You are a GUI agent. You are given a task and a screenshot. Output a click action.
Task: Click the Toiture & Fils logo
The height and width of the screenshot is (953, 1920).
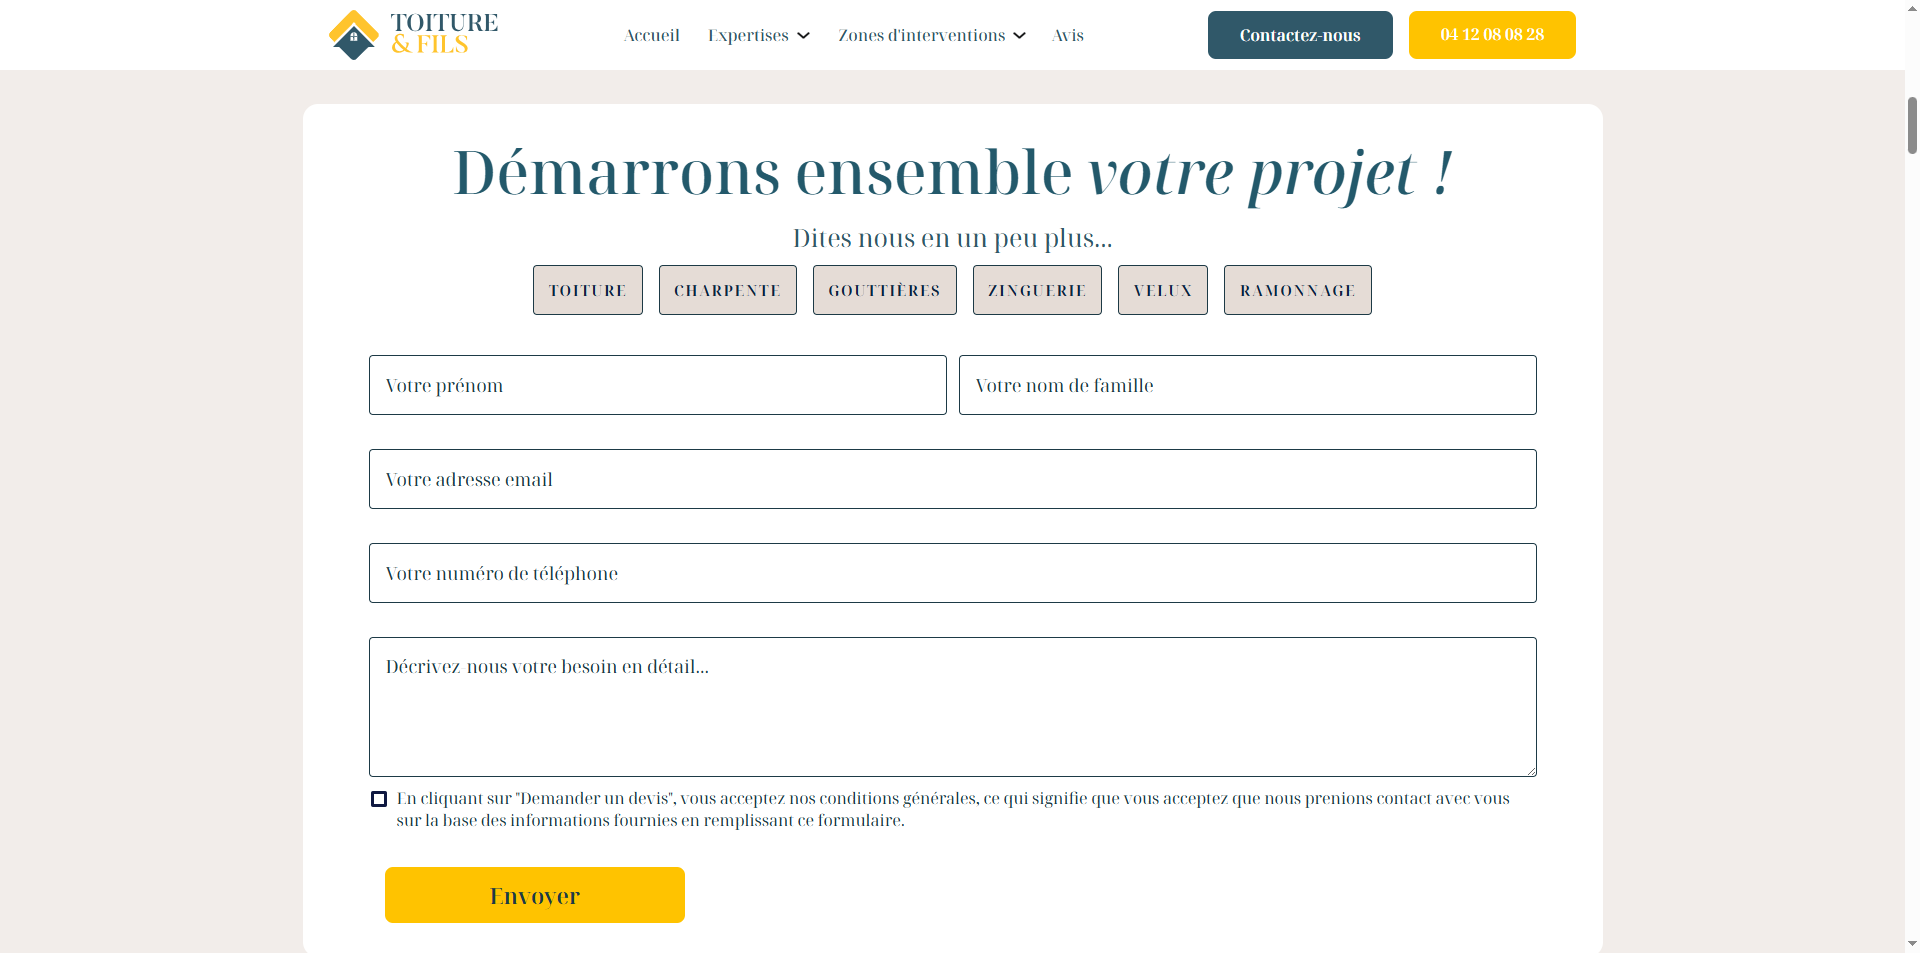tap(413, 35)
